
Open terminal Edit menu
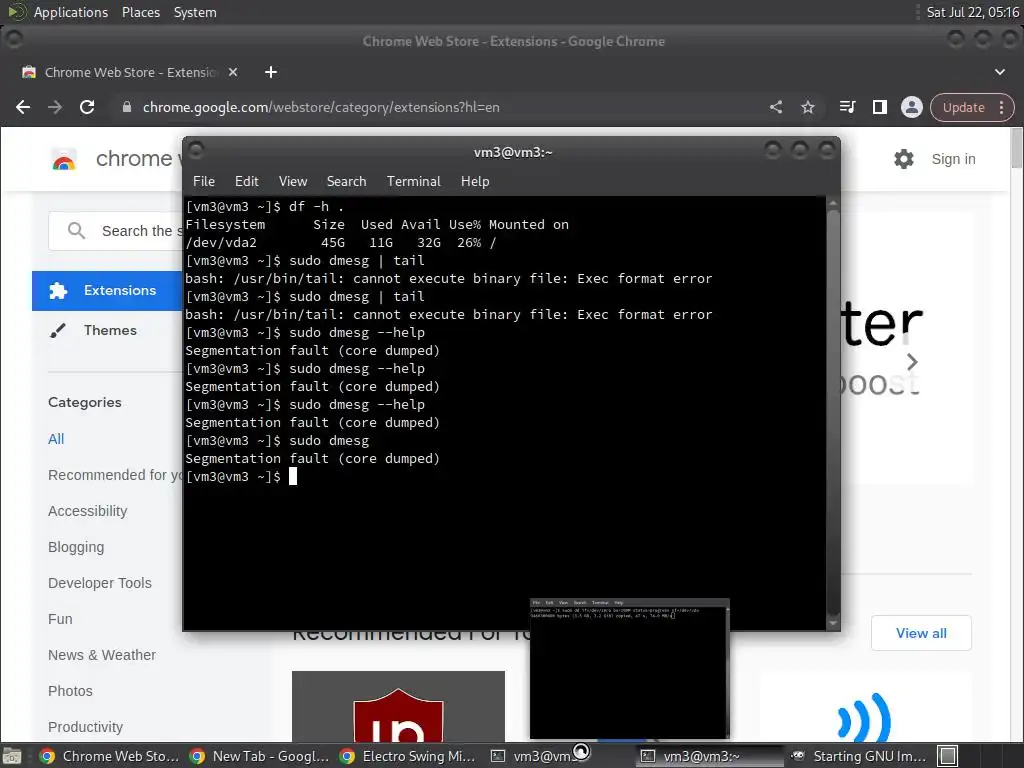247,181
